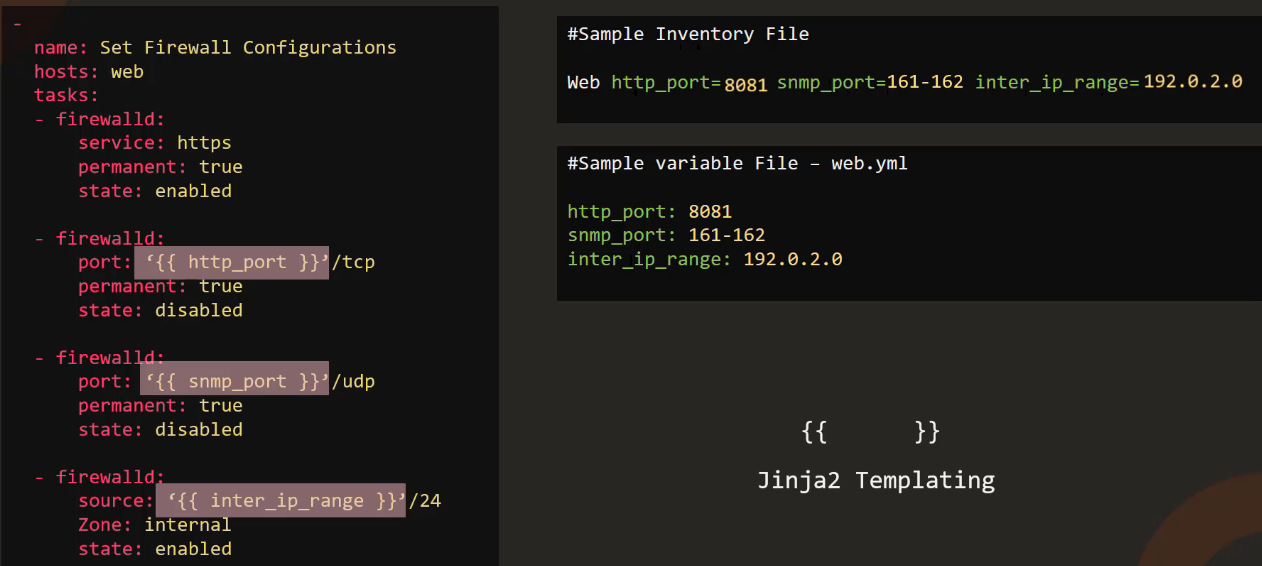The height and width of the screenshot is (566, 1262).
Task: Click the 'Web' host name in the inventory
Action: pyautogui.click(x=584, y=82)
